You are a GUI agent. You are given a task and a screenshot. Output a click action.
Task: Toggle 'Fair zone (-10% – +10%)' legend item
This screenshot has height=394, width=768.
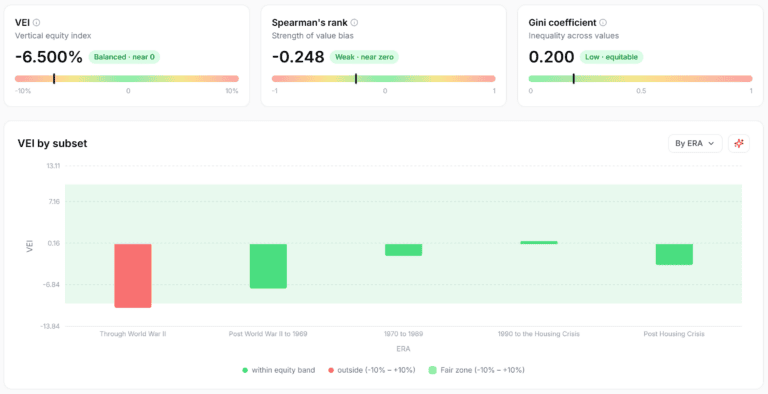tap(476, 370)
